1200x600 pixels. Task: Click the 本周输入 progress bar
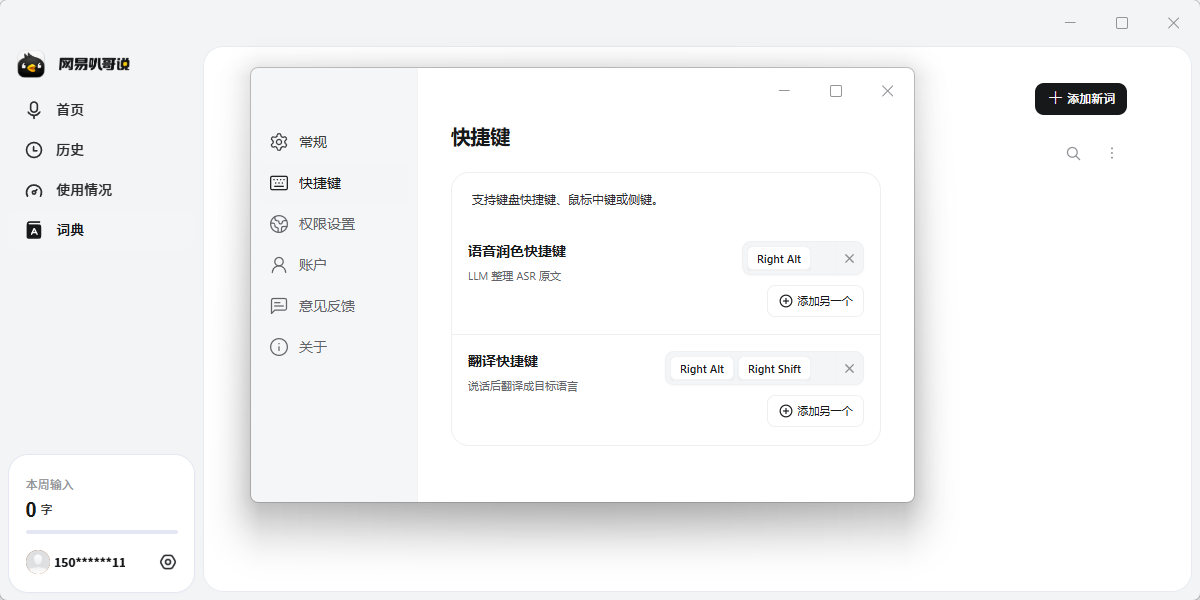102,532
